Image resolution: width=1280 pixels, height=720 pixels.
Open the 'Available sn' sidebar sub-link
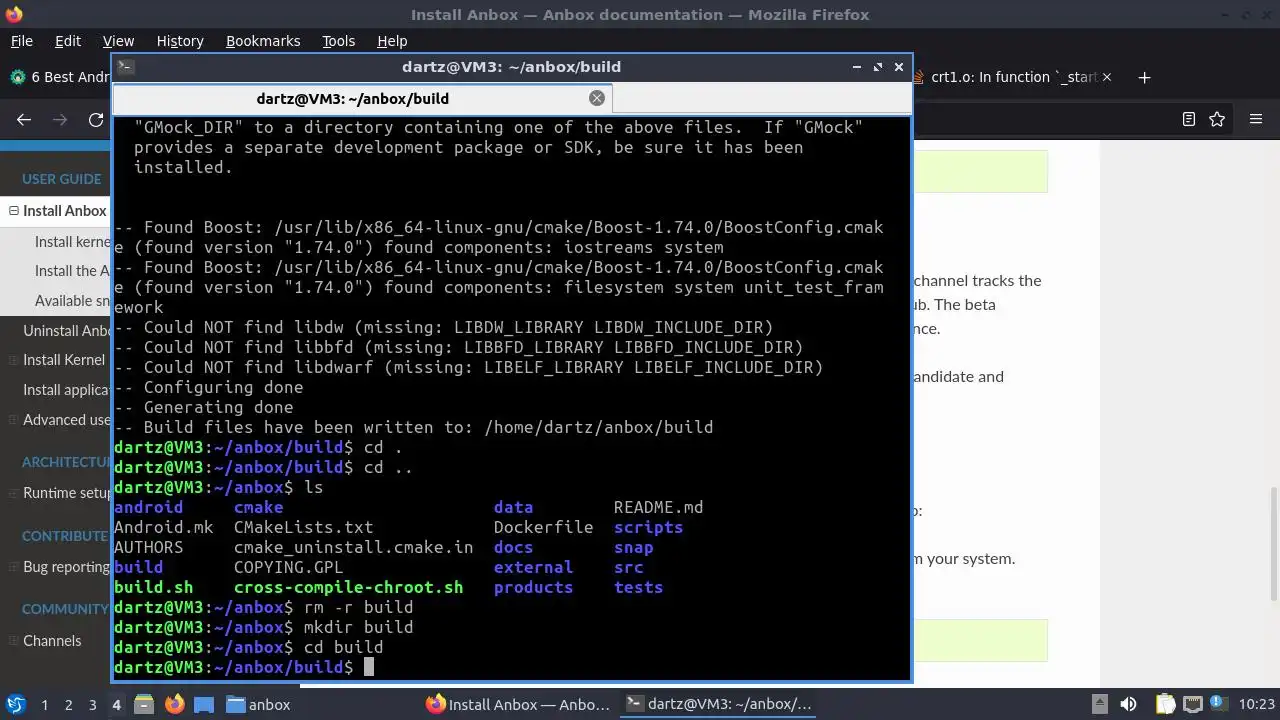coord(73,301)
